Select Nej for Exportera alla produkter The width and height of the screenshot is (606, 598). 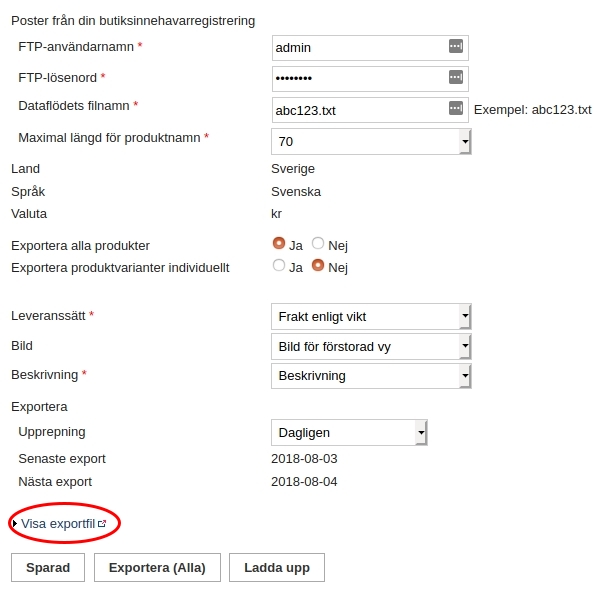click(318, 244)
